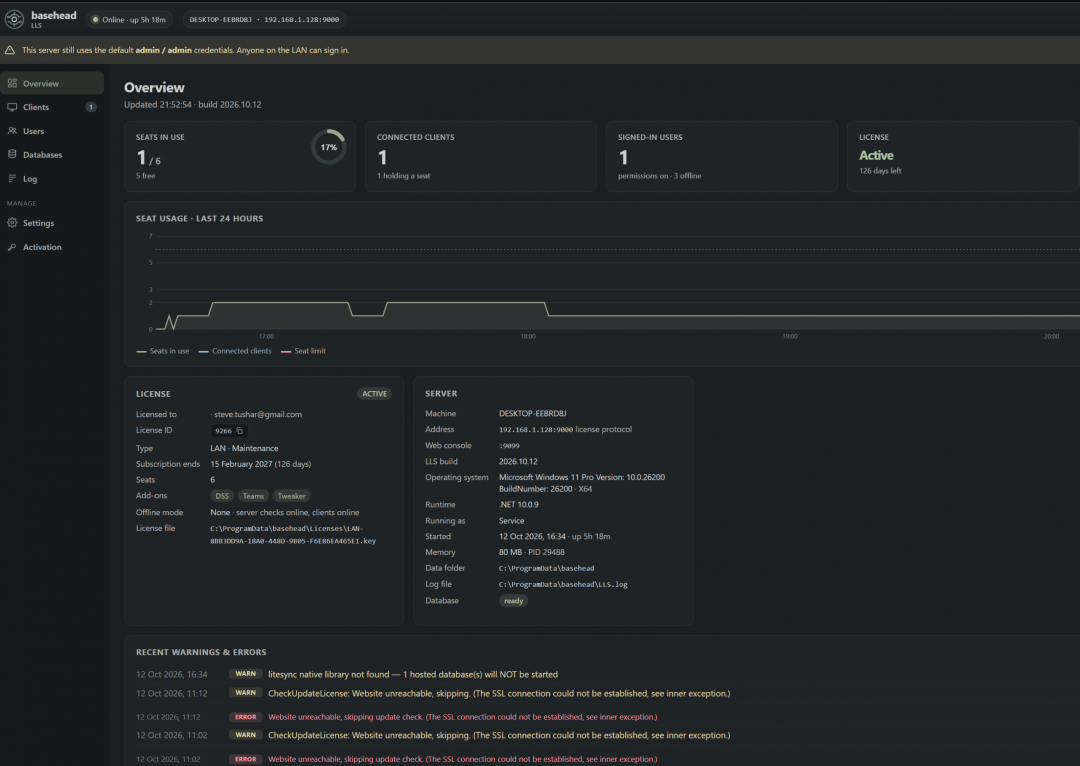1080x766 pixels.
Task: Click the warning triangle icon in banner
Action: 10,50
